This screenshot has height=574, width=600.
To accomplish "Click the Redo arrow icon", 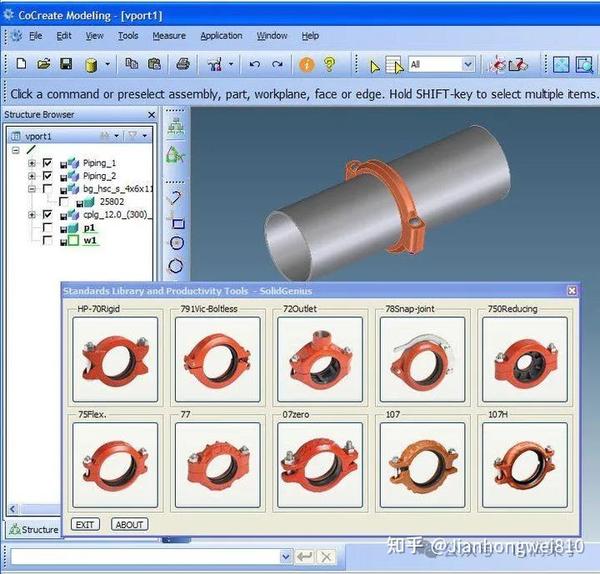I will click(x=277, y=64).
